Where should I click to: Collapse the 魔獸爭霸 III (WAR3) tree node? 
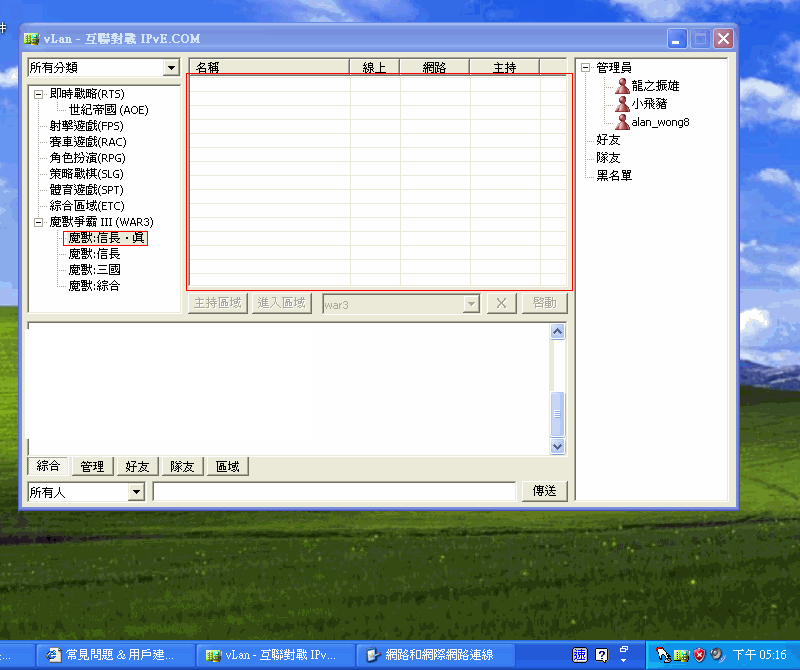(38, 222)
